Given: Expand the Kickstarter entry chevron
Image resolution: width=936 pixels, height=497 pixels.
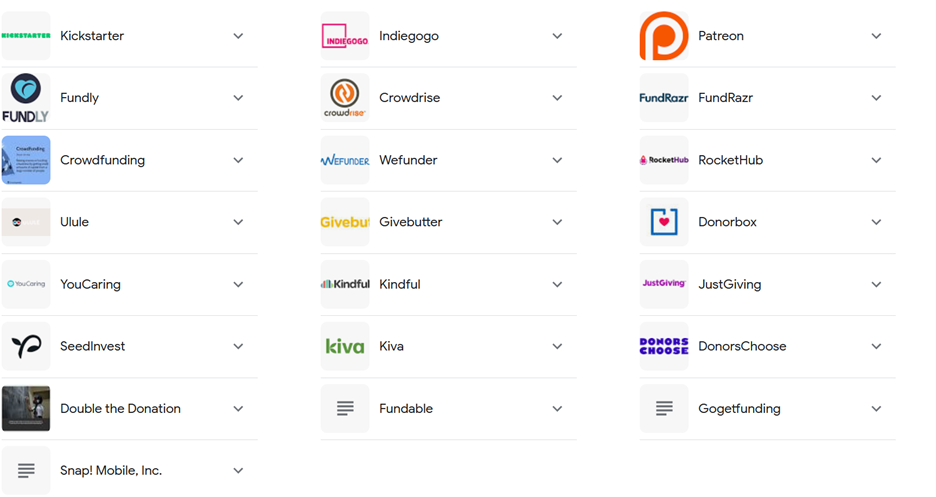Looking at the screenshot, I should pyautogui.click(x=238, y=36).
